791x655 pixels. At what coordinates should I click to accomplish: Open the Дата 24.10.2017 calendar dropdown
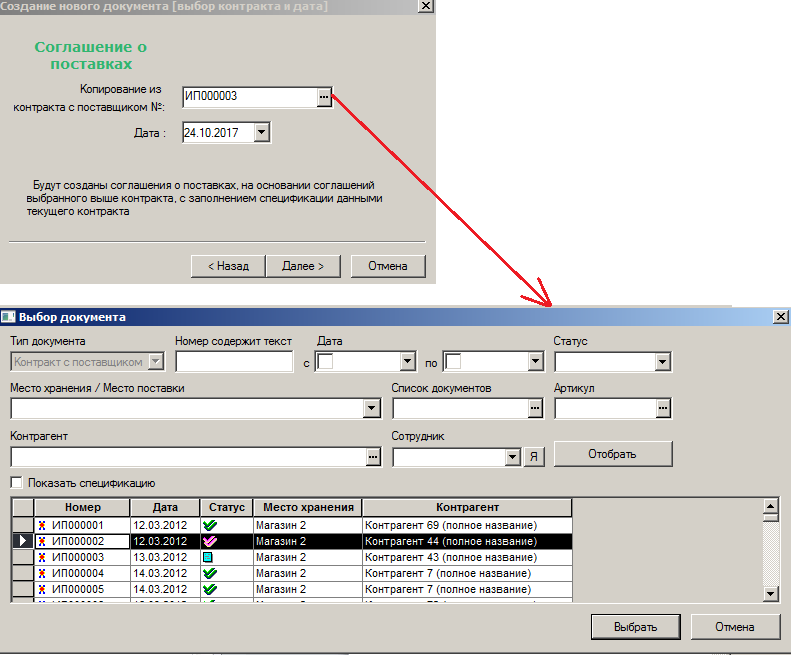tap(261, 133)
